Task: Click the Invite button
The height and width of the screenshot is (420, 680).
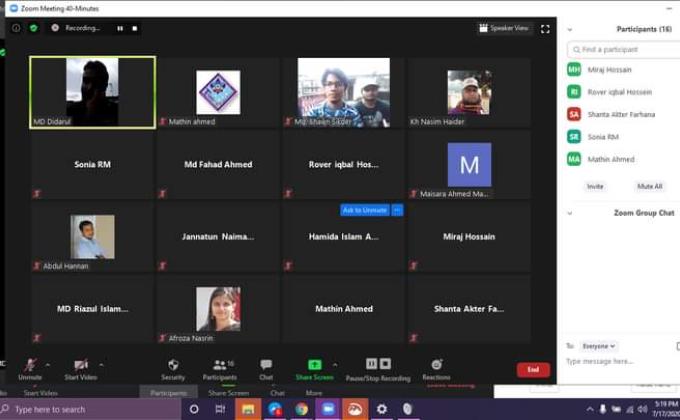Action: click(x=595, y=186)
